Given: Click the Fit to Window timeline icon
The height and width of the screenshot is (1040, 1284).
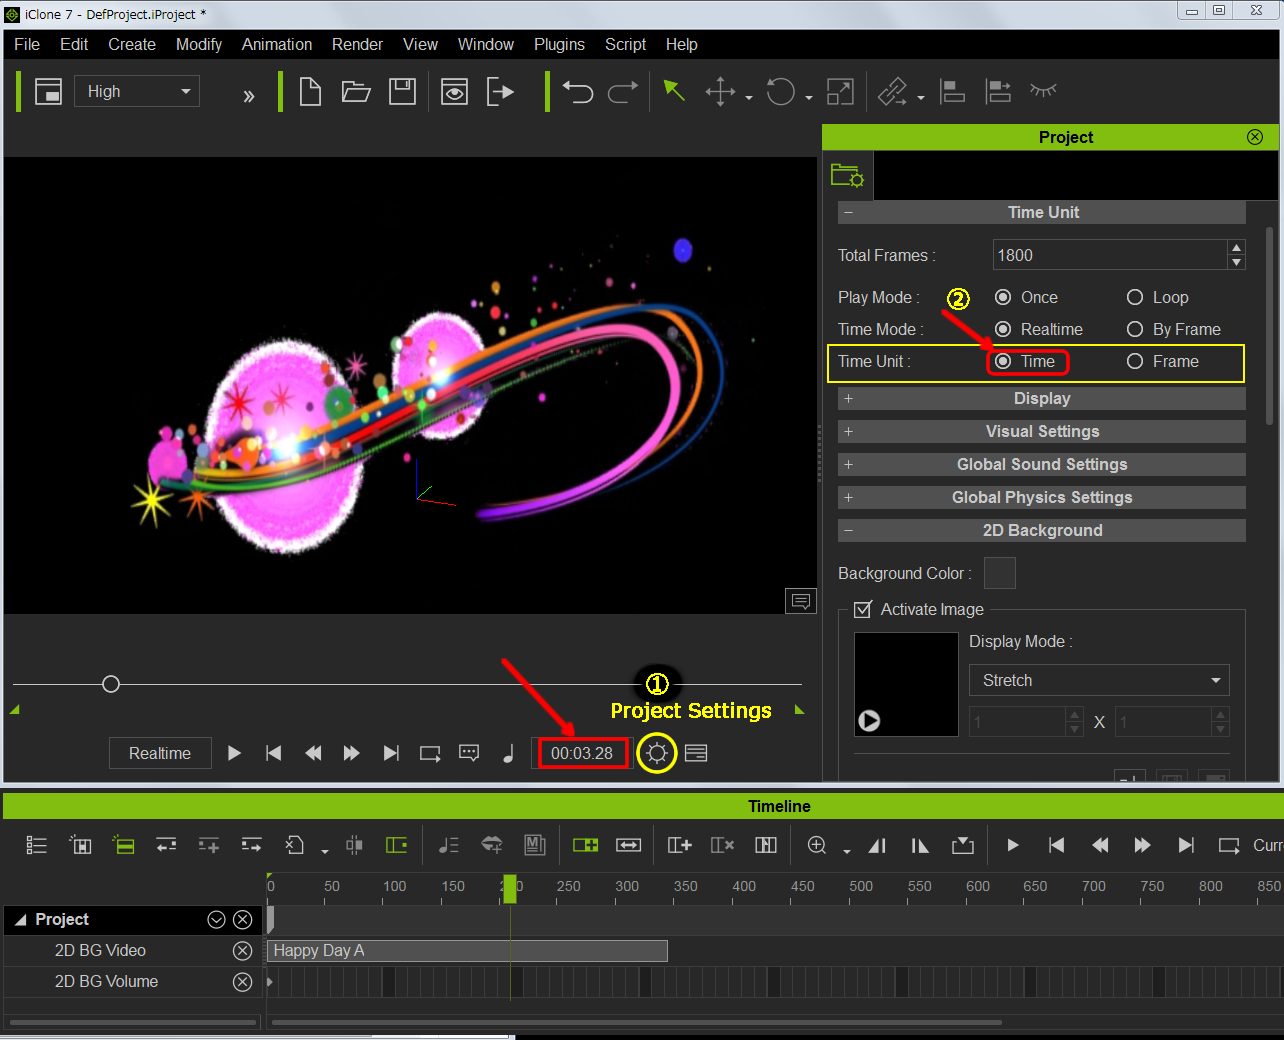Looking at the screenshot, I should (628, 845).
